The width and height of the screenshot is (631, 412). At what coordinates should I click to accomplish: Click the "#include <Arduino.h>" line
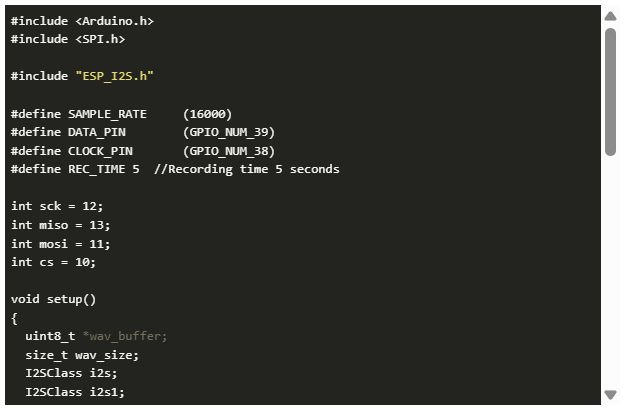[82, 21]
